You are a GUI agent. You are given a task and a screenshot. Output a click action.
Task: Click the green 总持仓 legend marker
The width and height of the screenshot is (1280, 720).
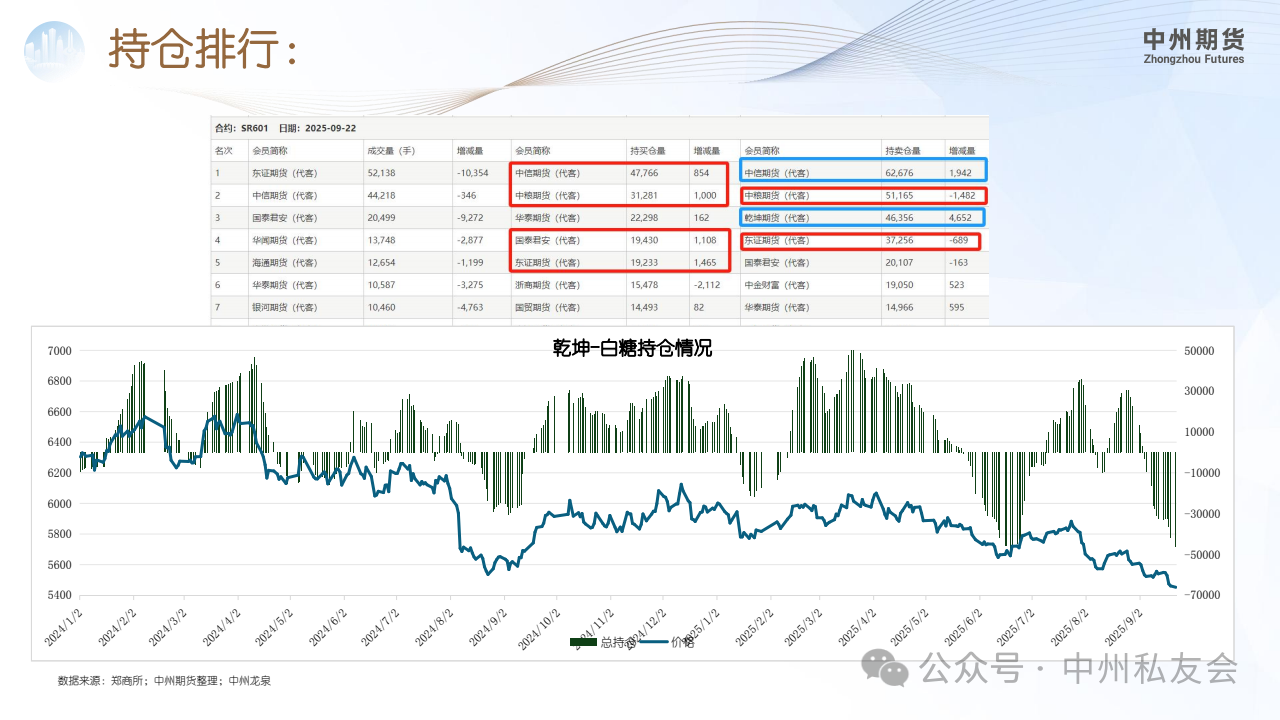click(x=583, y=642)
